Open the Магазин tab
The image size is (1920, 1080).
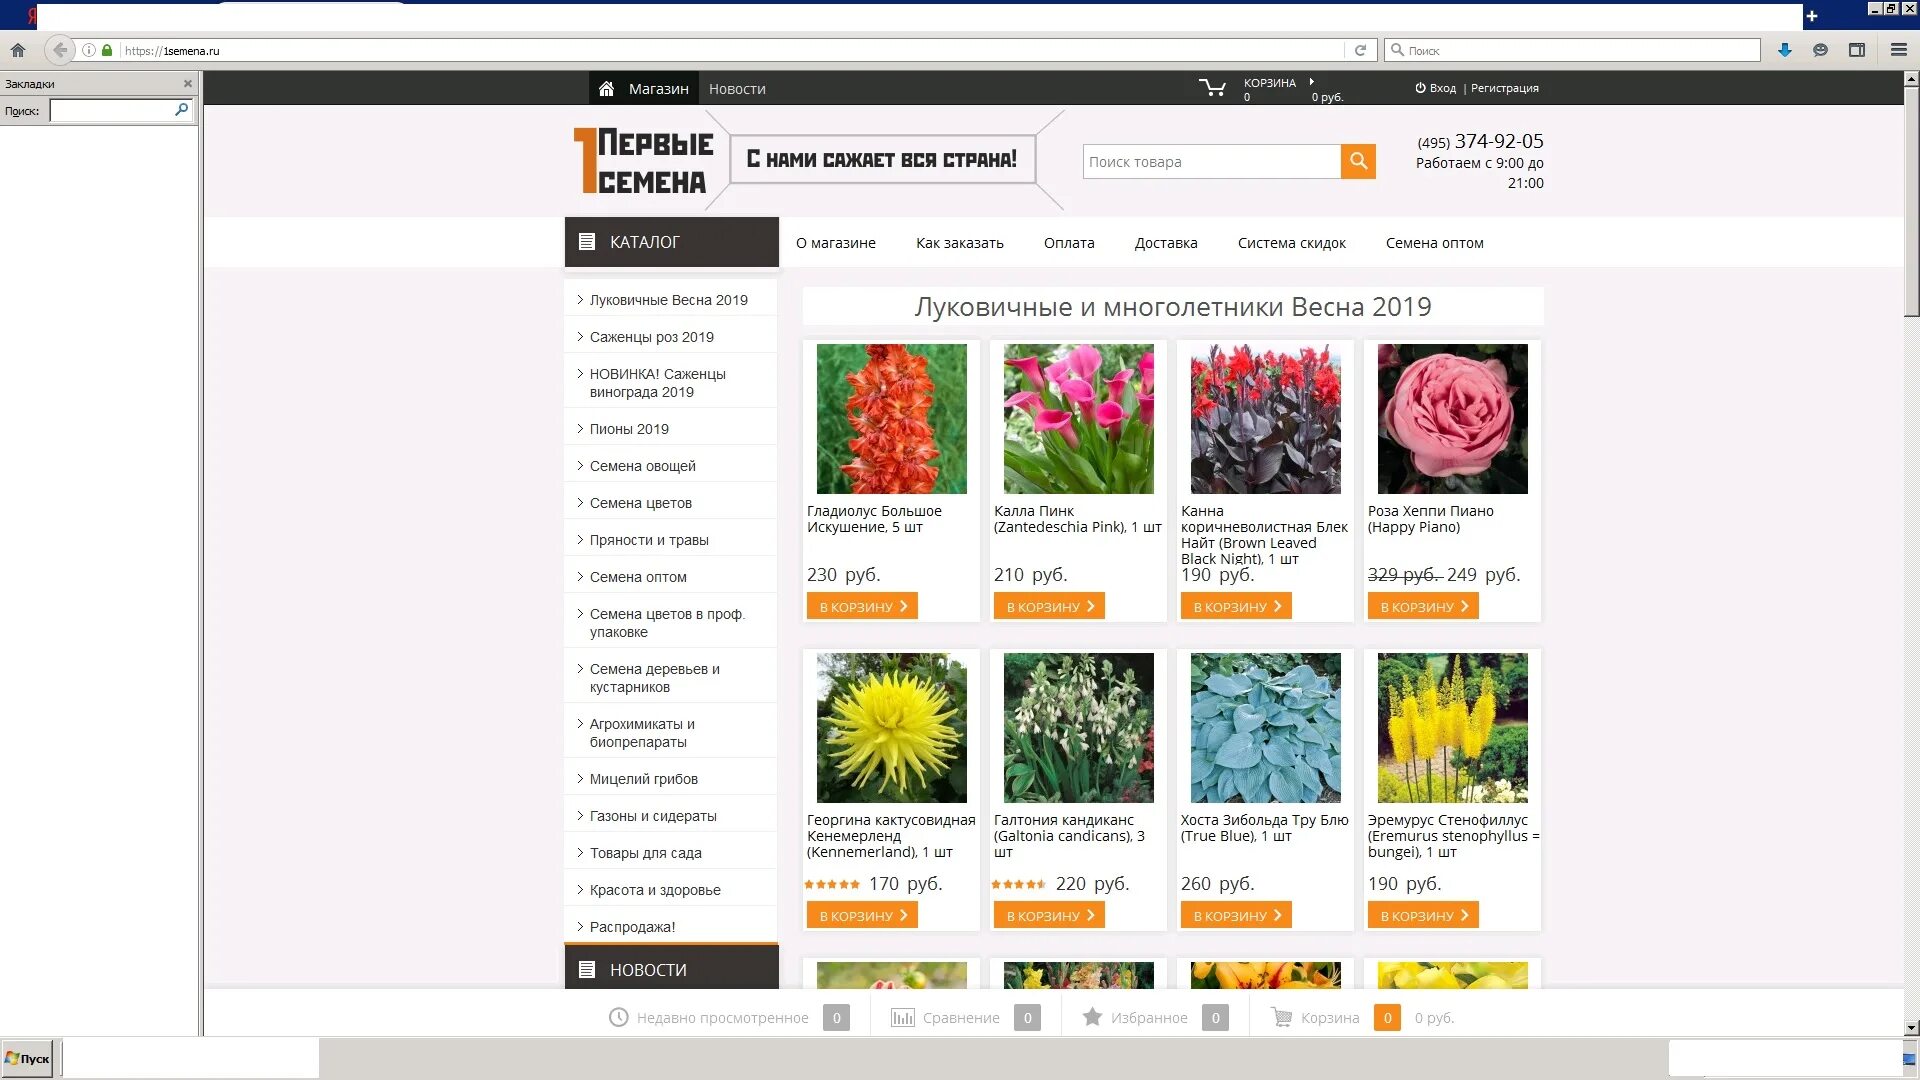644,88
